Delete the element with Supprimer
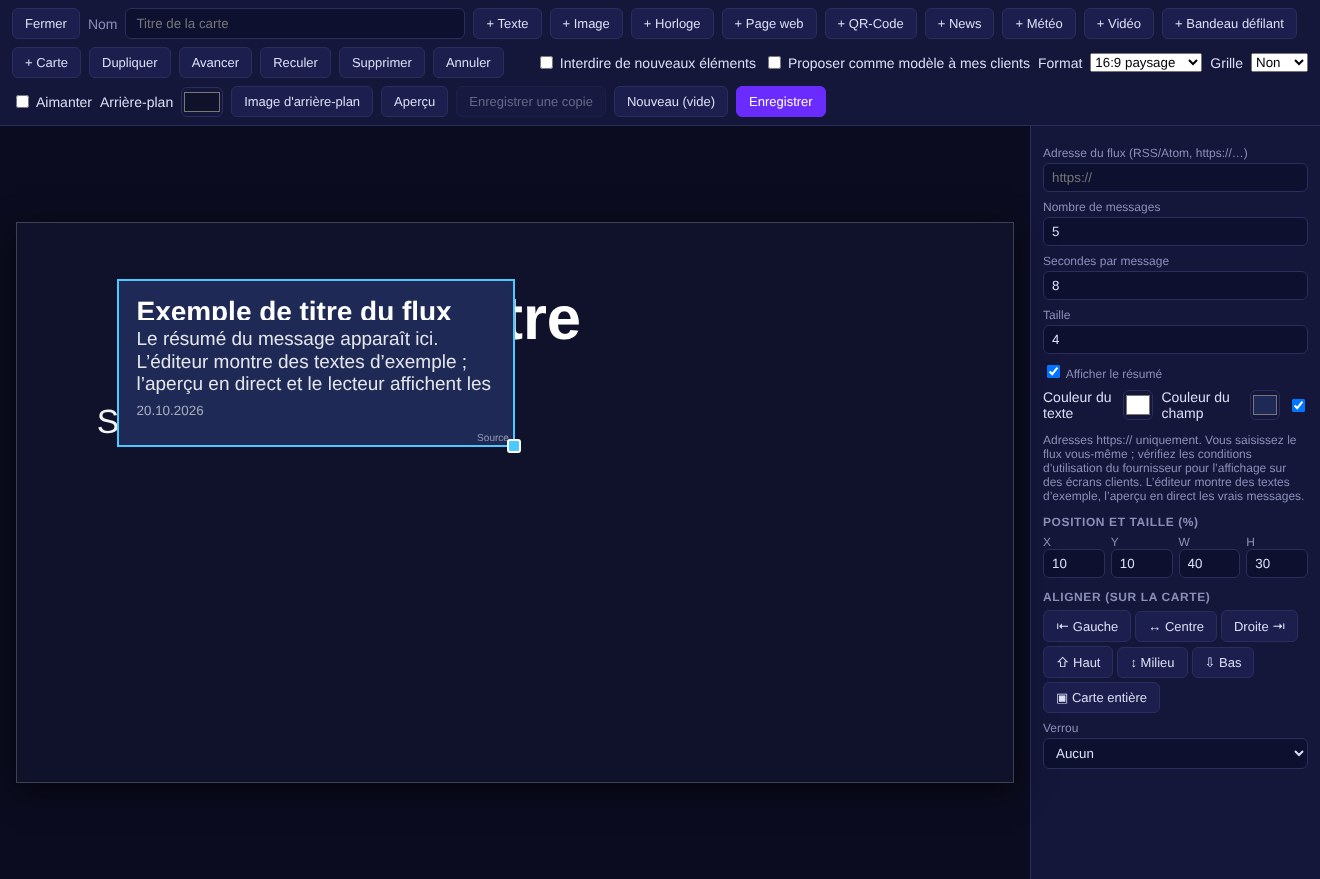 [x=382, y=62]
